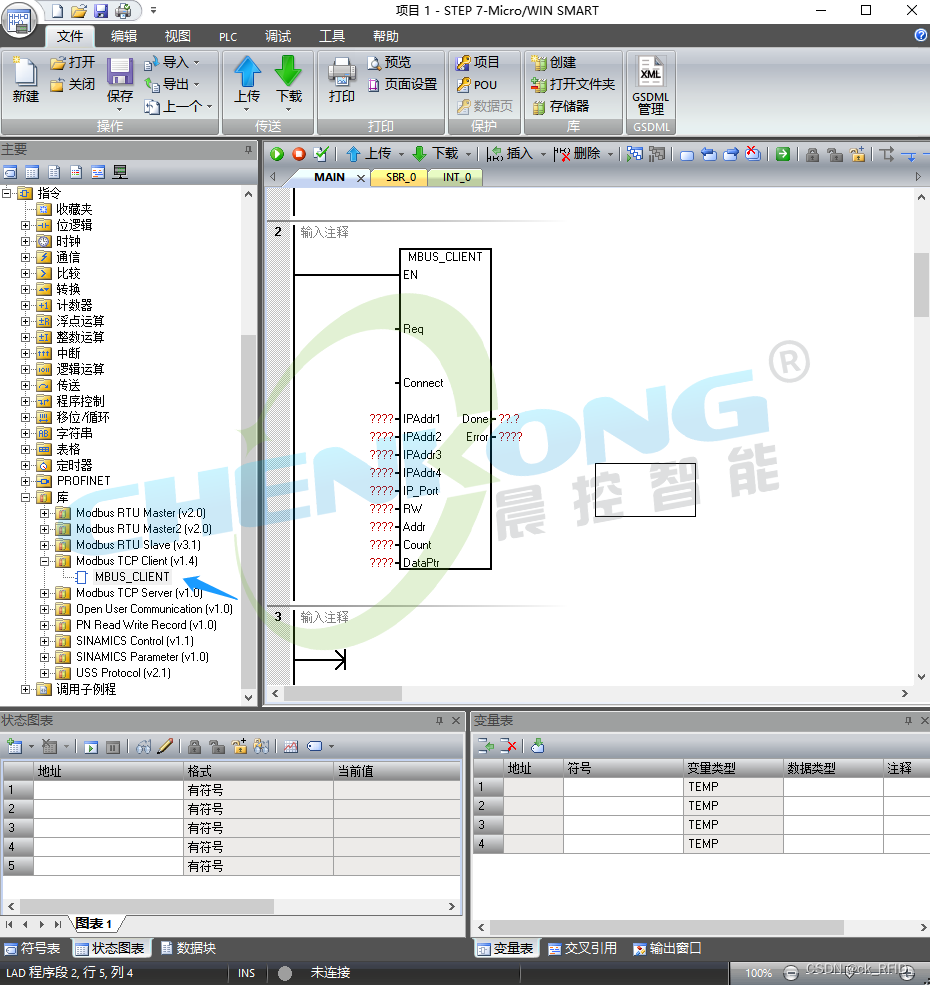930x985 pixels.
Task: Click the delete row icon in 变量表 toolbar
Action: (508, 746)
